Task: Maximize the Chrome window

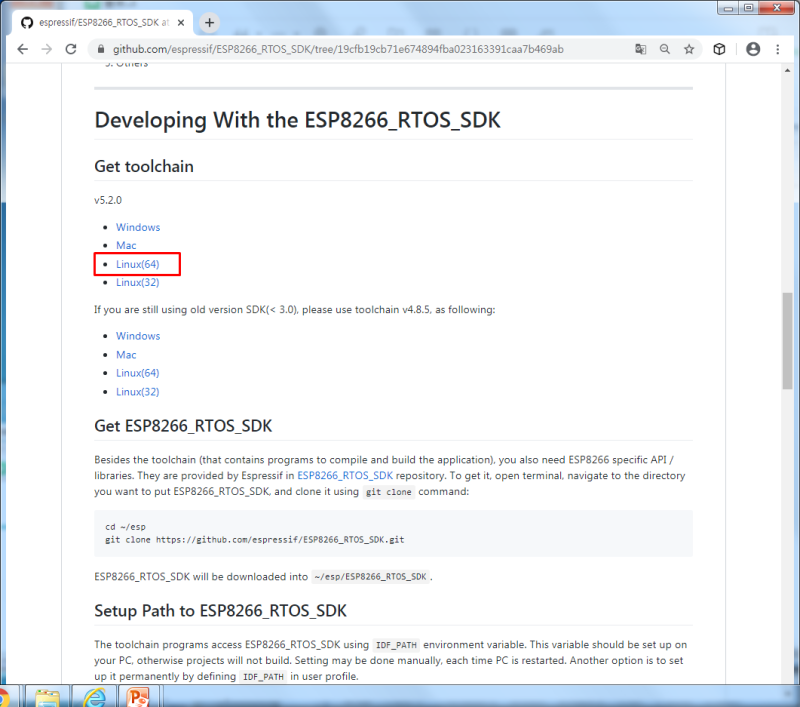Action: (748, 8)
